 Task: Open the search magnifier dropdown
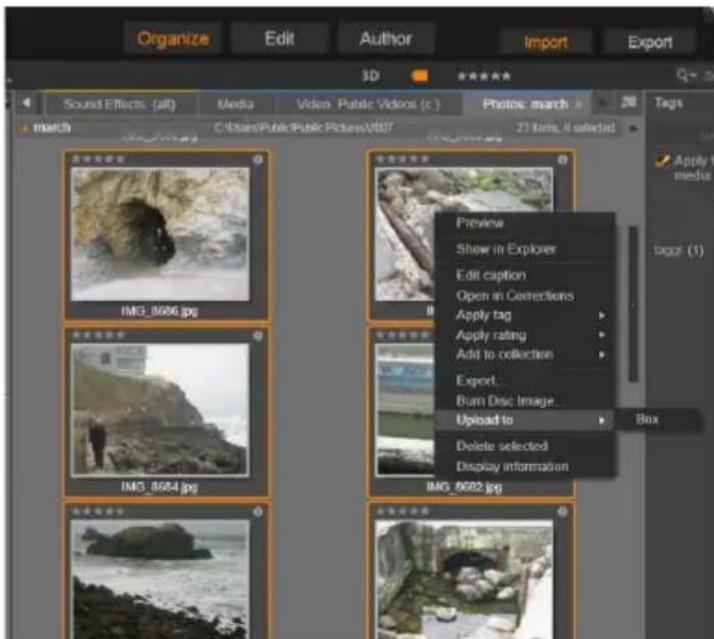pos(686,75)
